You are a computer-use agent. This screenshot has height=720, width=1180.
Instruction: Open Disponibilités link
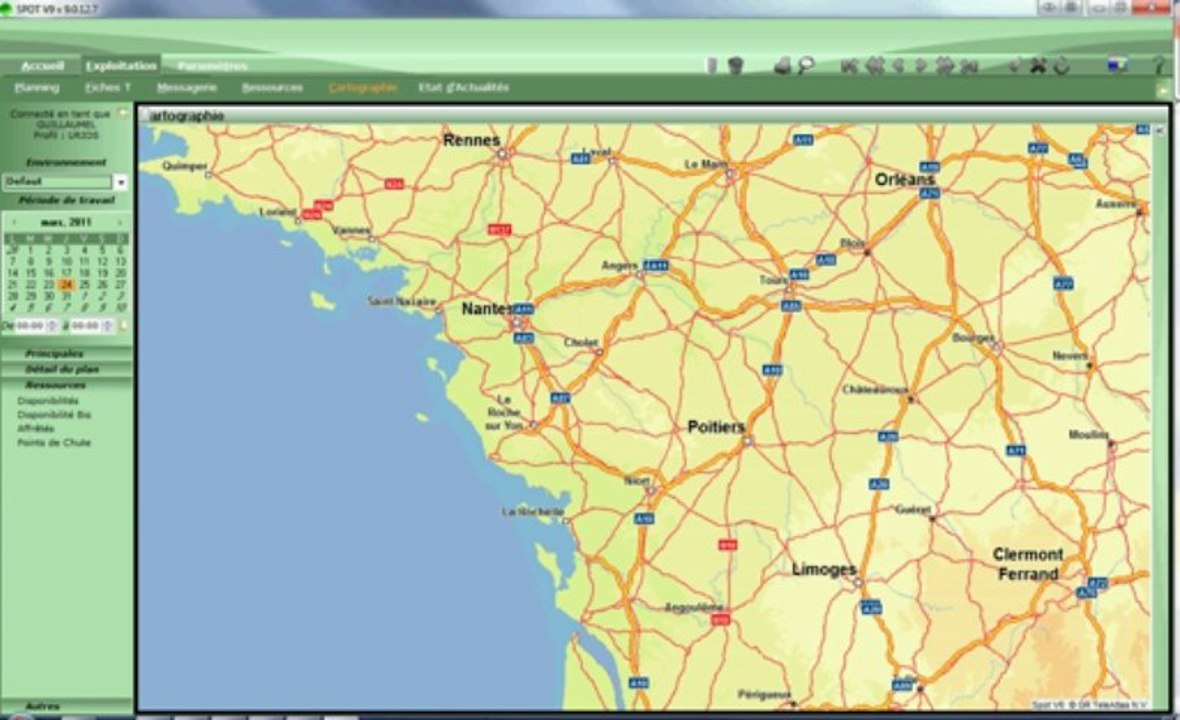coord(47,401)
